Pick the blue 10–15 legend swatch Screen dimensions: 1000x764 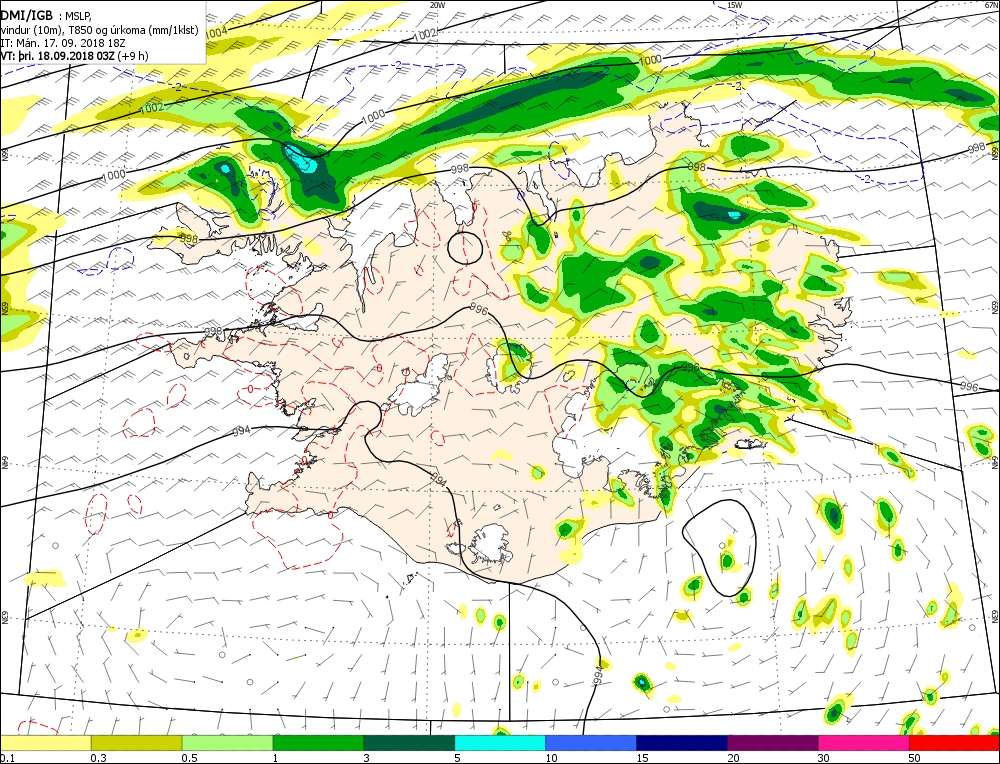[591, 743]
